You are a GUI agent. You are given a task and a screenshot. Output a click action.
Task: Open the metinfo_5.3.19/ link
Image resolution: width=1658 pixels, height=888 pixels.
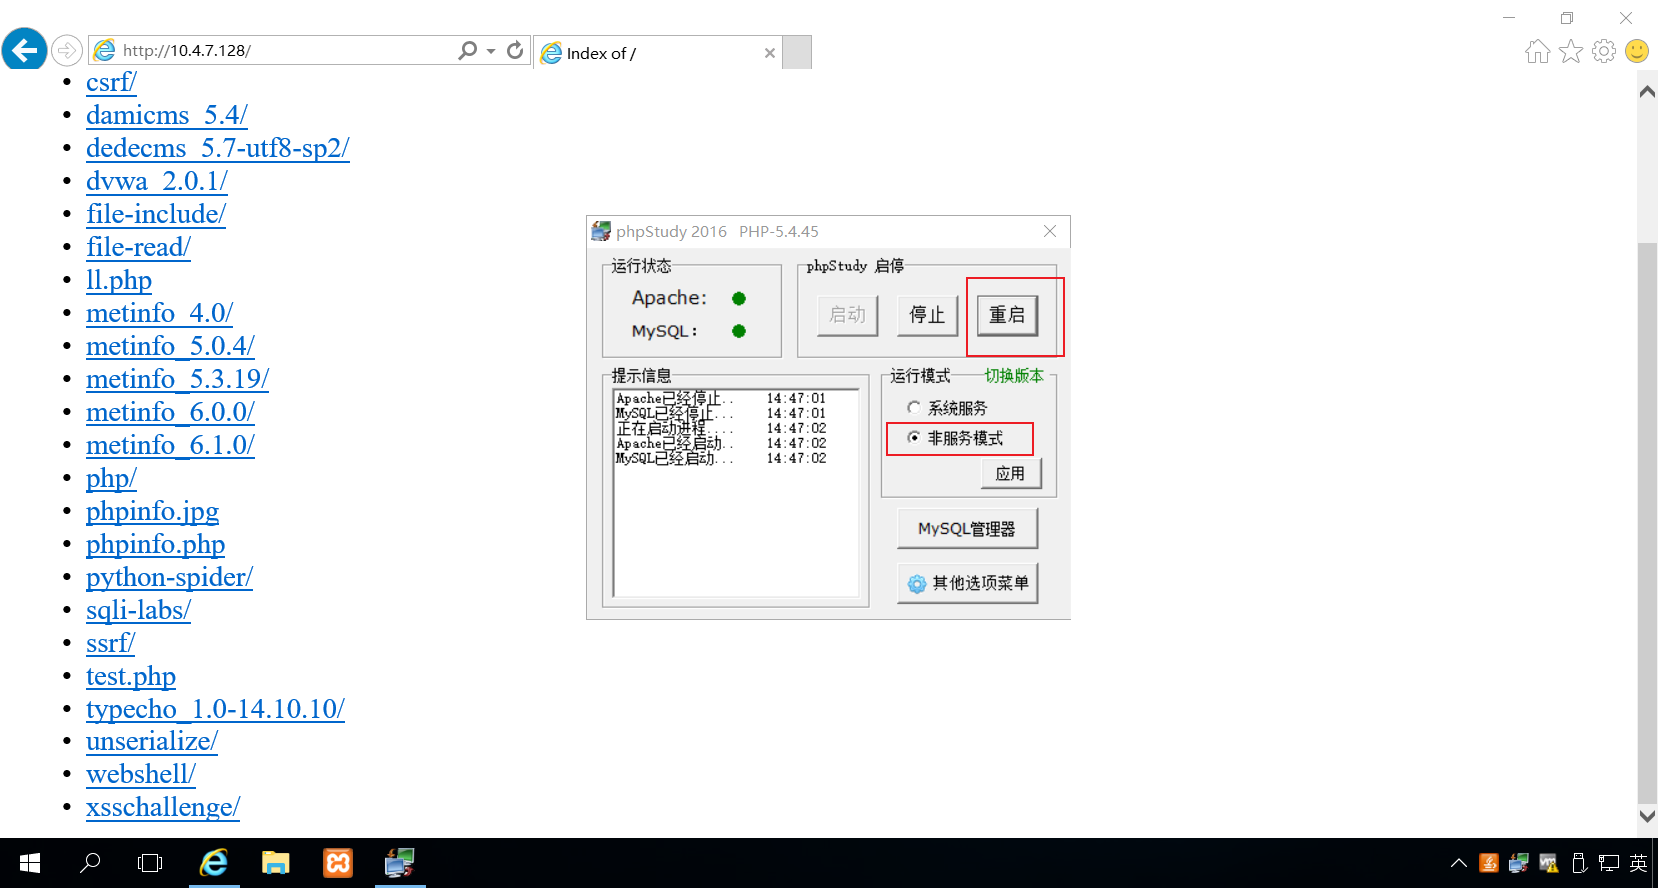pyautogui.click(x=177, y=379)
